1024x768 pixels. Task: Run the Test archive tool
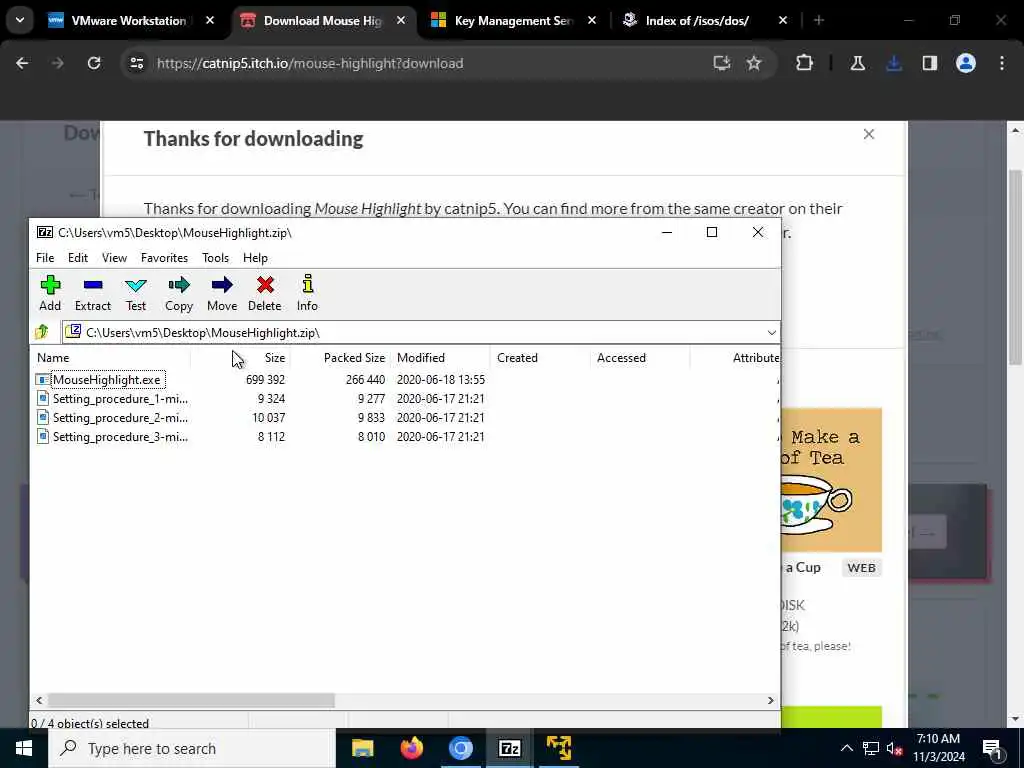(136, 293)
